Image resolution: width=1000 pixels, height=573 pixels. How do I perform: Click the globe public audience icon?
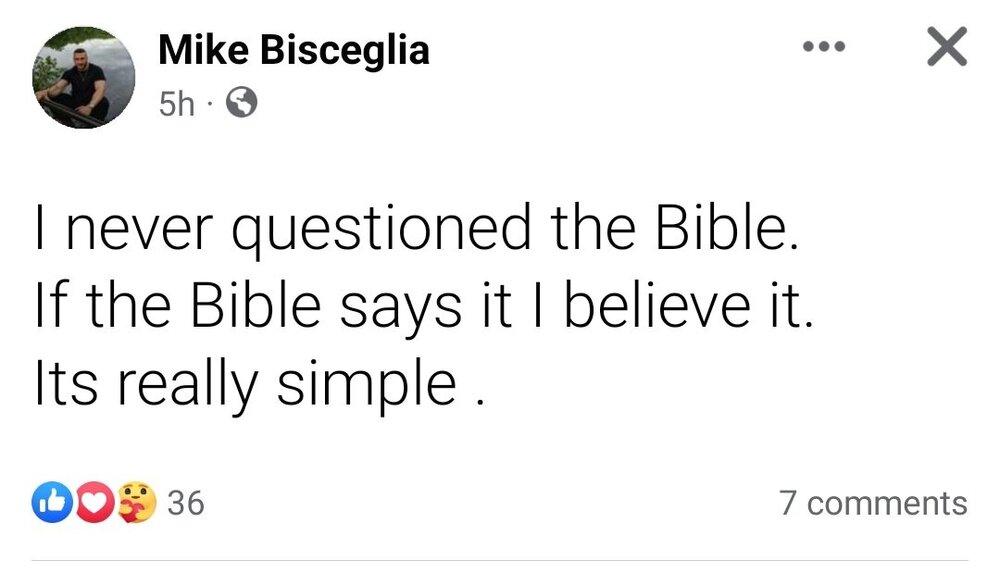click(241, 102)
